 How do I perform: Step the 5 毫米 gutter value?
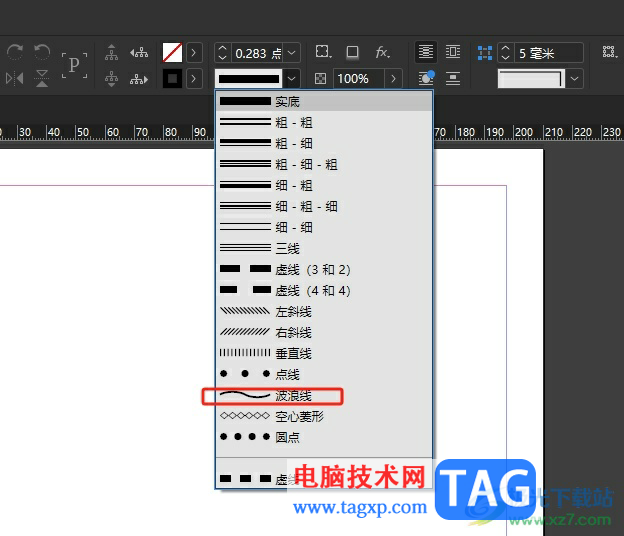click(505, 53)
